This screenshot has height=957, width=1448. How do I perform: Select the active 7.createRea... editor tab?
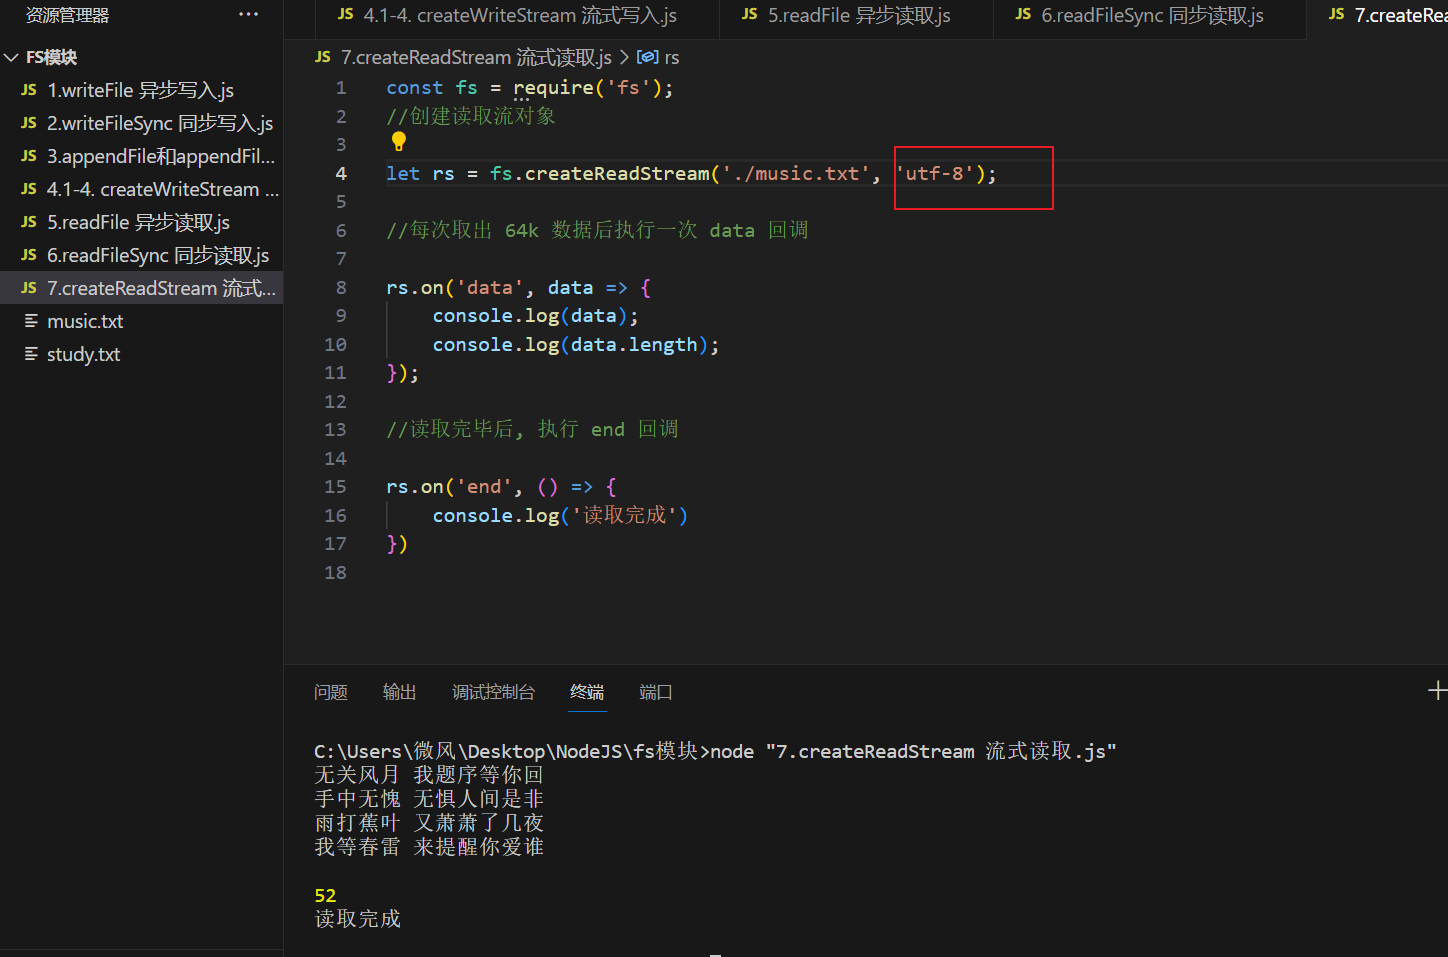point(1378,16)
